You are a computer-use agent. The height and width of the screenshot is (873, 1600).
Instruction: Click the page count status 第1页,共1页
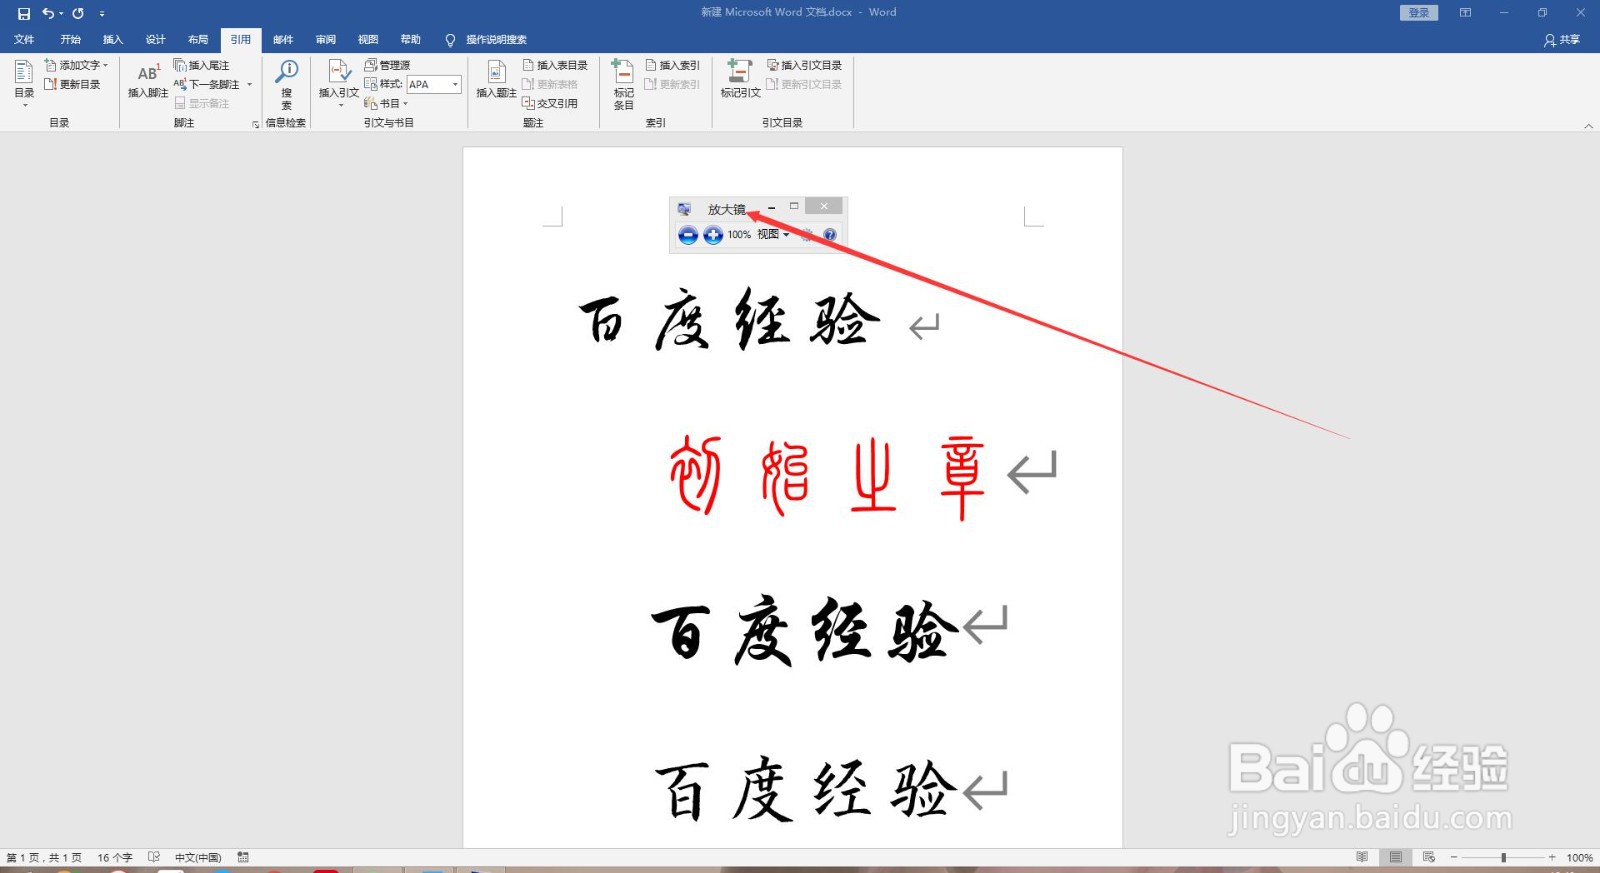coord(44,858)
